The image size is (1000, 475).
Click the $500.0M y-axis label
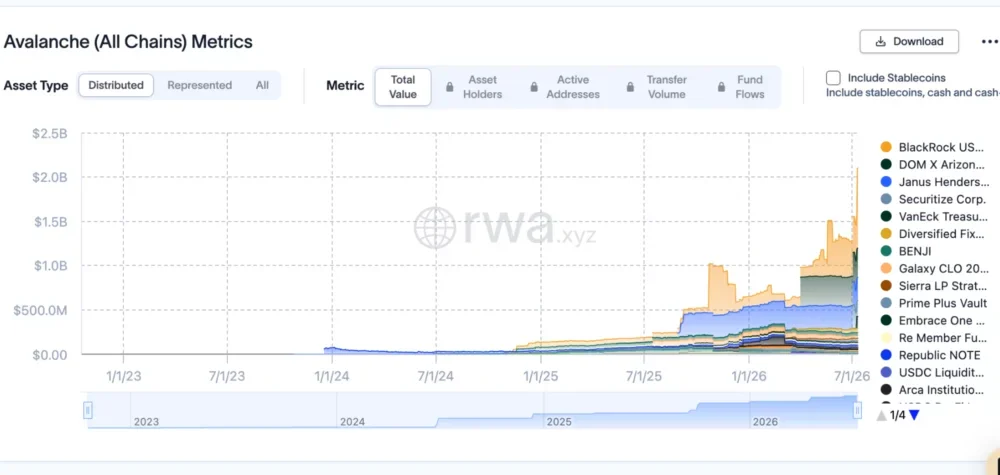pos(40,311)
